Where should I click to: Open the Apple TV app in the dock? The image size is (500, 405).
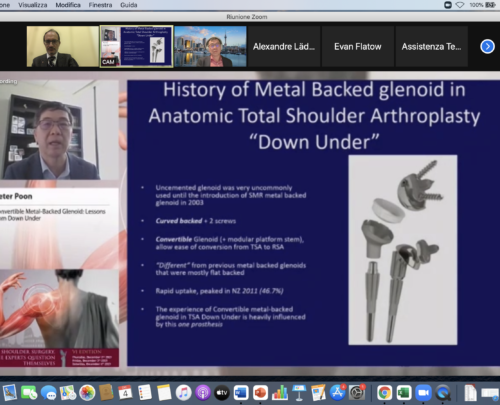click(222, 393)
